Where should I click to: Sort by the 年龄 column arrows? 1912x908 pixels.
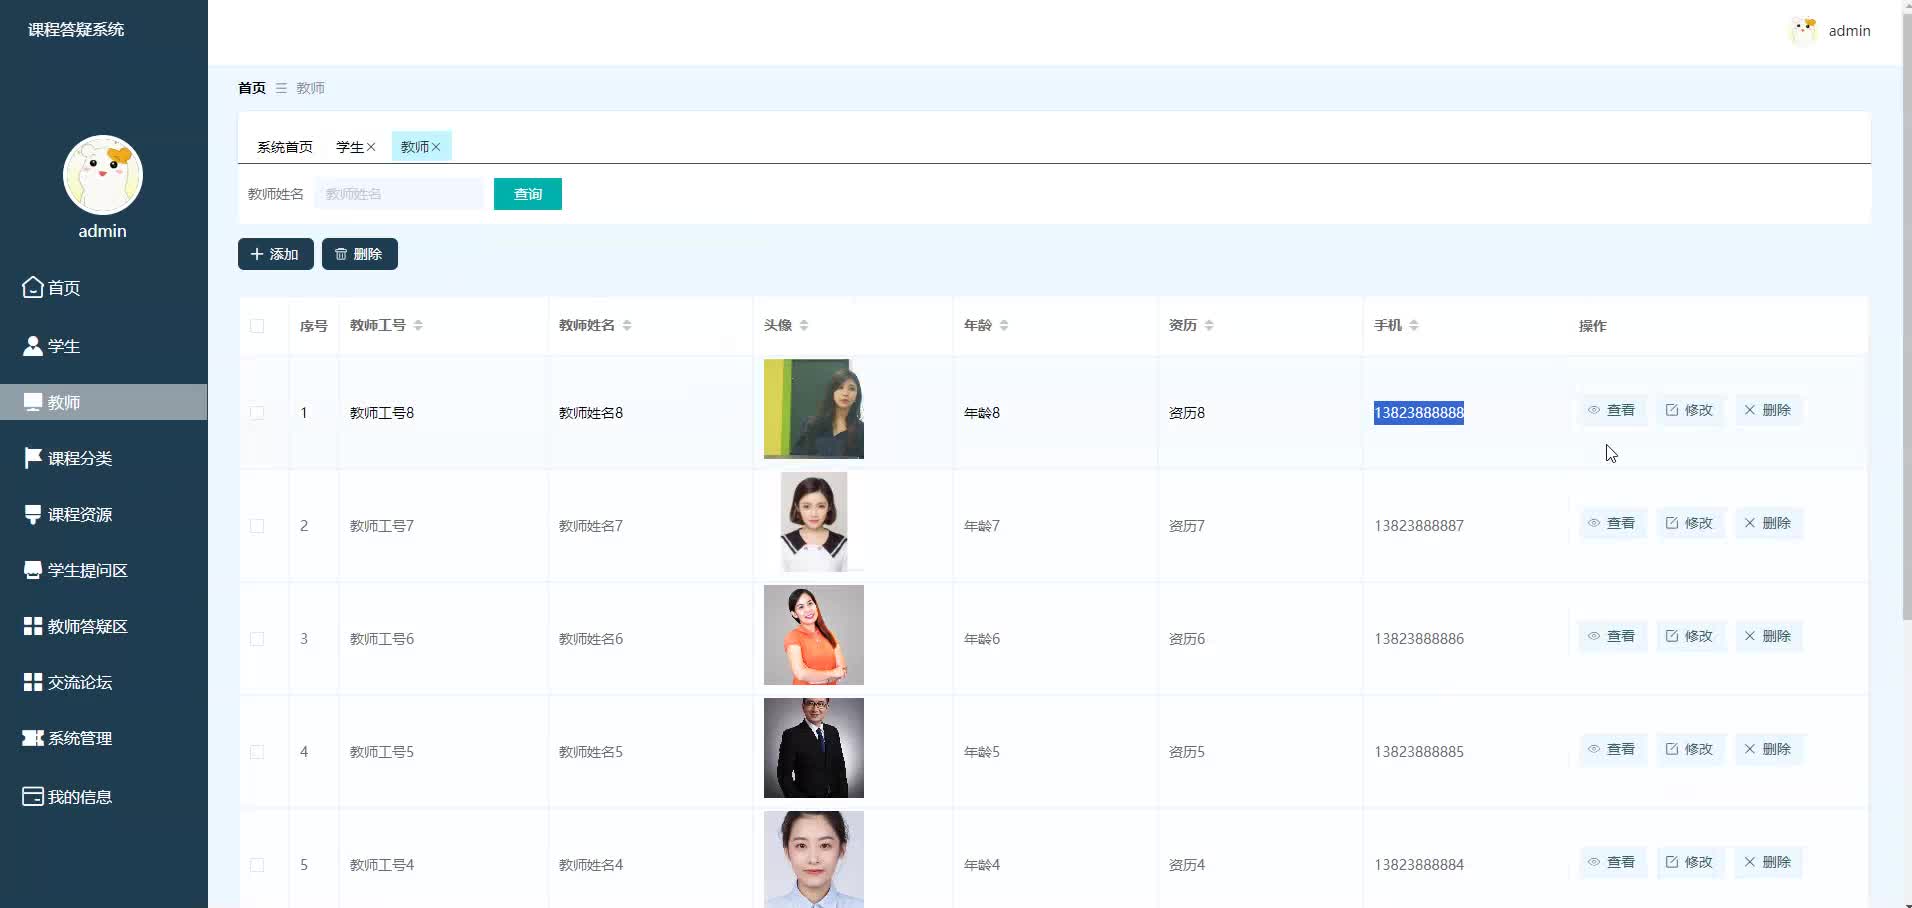(1004, 326)
